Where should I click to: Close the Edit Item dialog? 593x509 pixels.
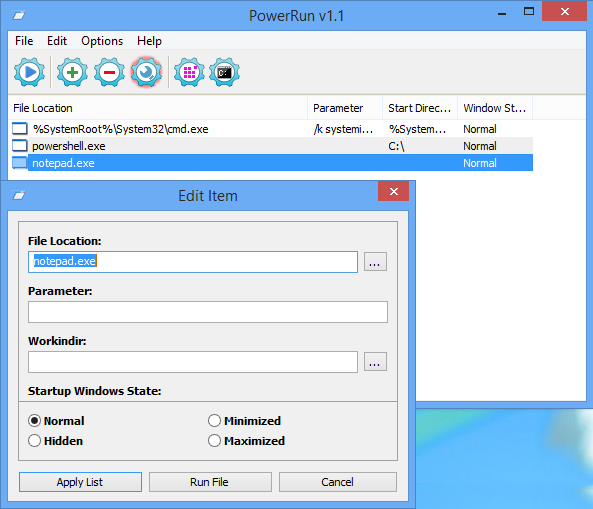[393, 191]
